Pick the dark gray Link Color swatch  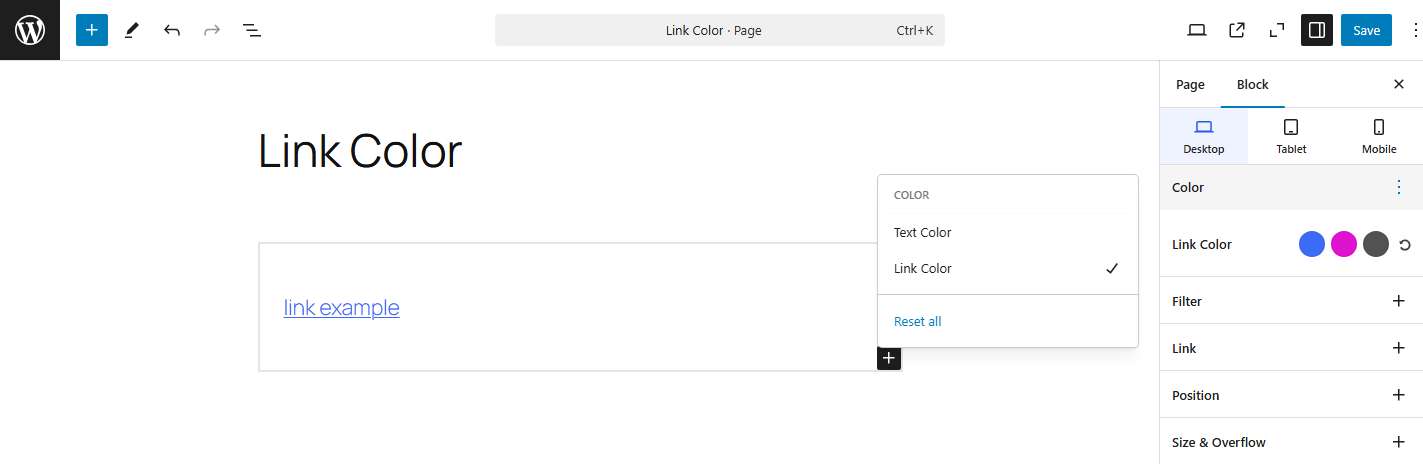pyautogui.click(x=1376, y=244)
